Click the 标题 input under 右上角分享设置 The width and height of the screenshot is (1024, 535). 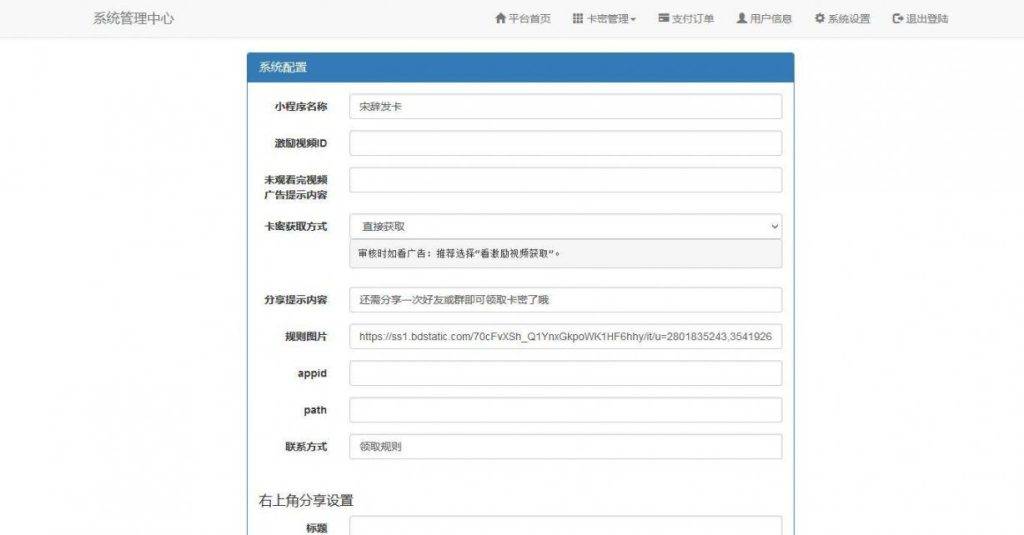coord(566,526)
